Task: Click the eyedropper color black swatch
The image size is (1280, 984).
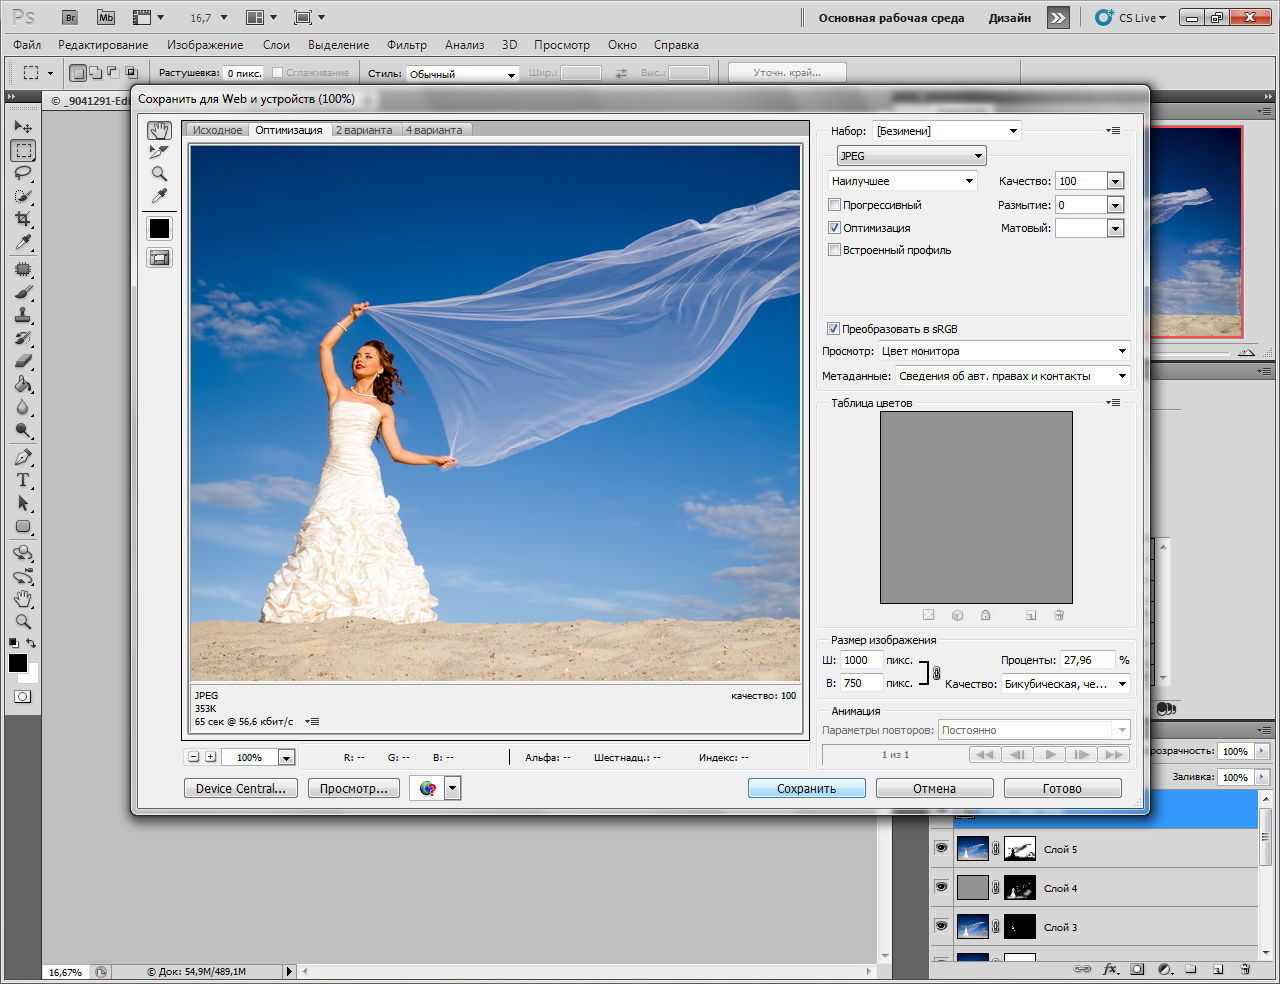Action: click(159, 229)
